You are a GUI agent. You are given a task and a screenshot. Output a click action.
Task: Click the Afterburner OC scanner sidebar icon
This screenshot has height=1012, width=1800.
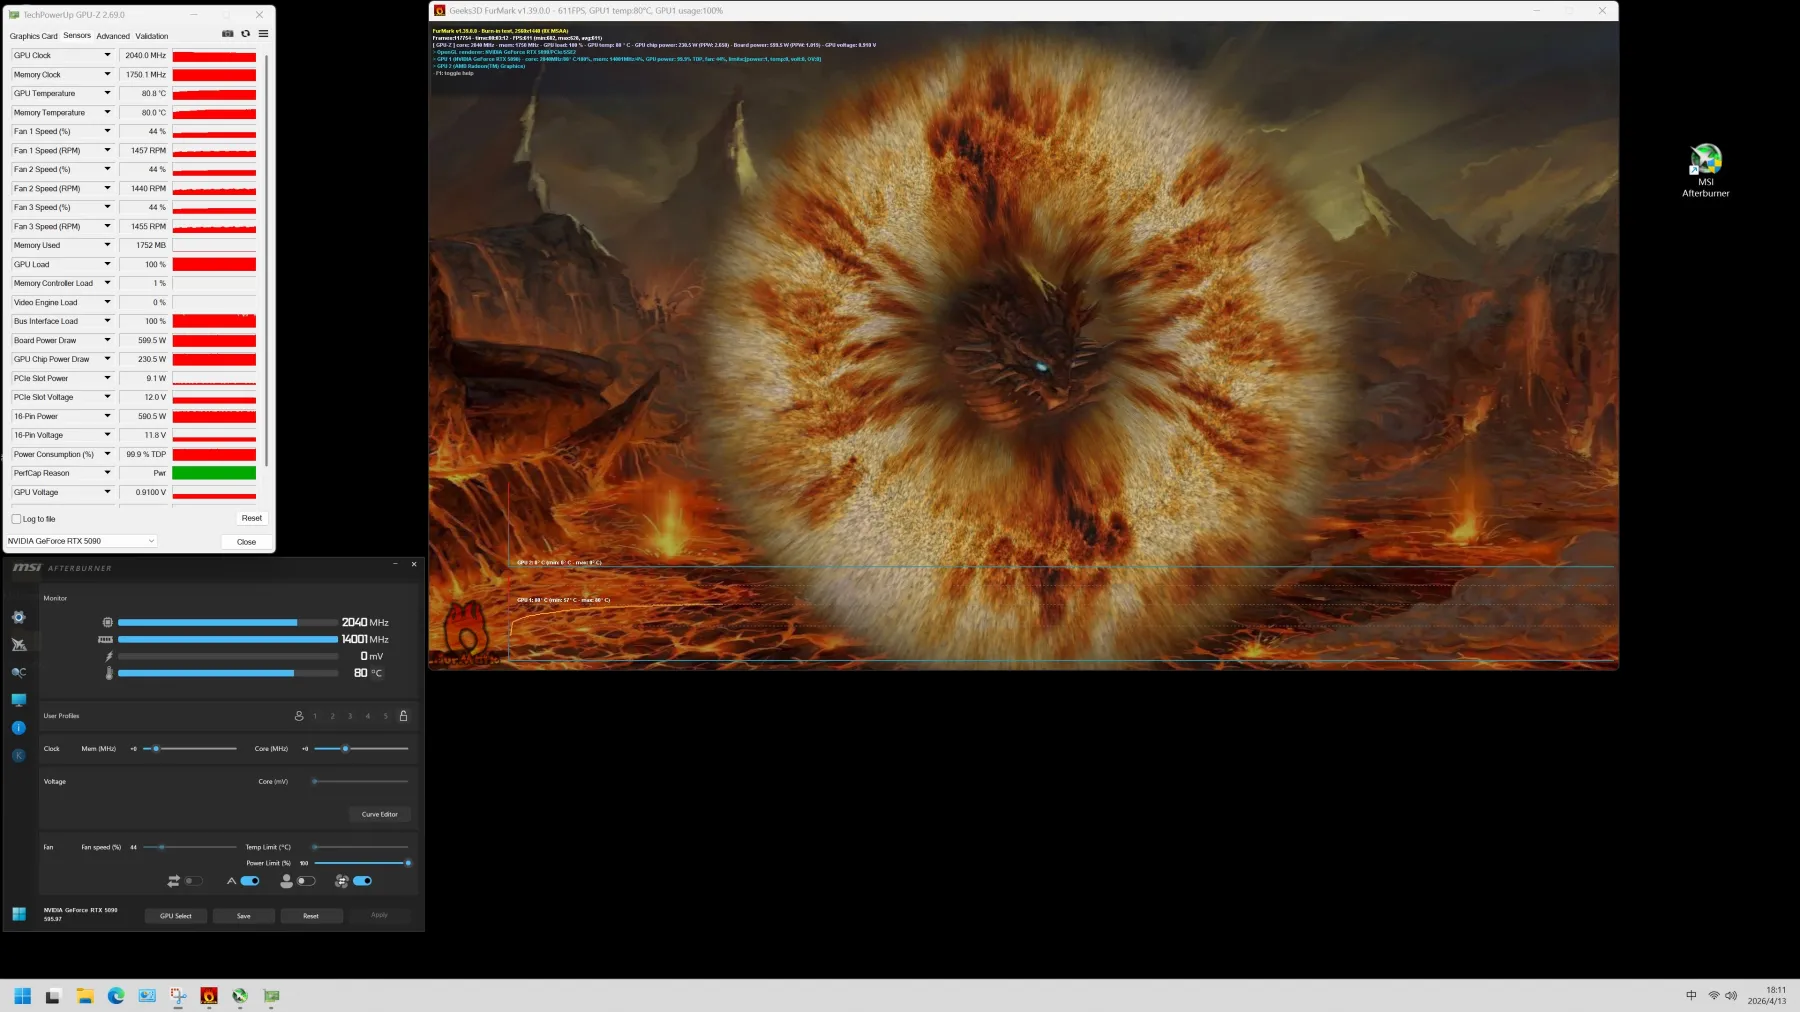point(18,672)
